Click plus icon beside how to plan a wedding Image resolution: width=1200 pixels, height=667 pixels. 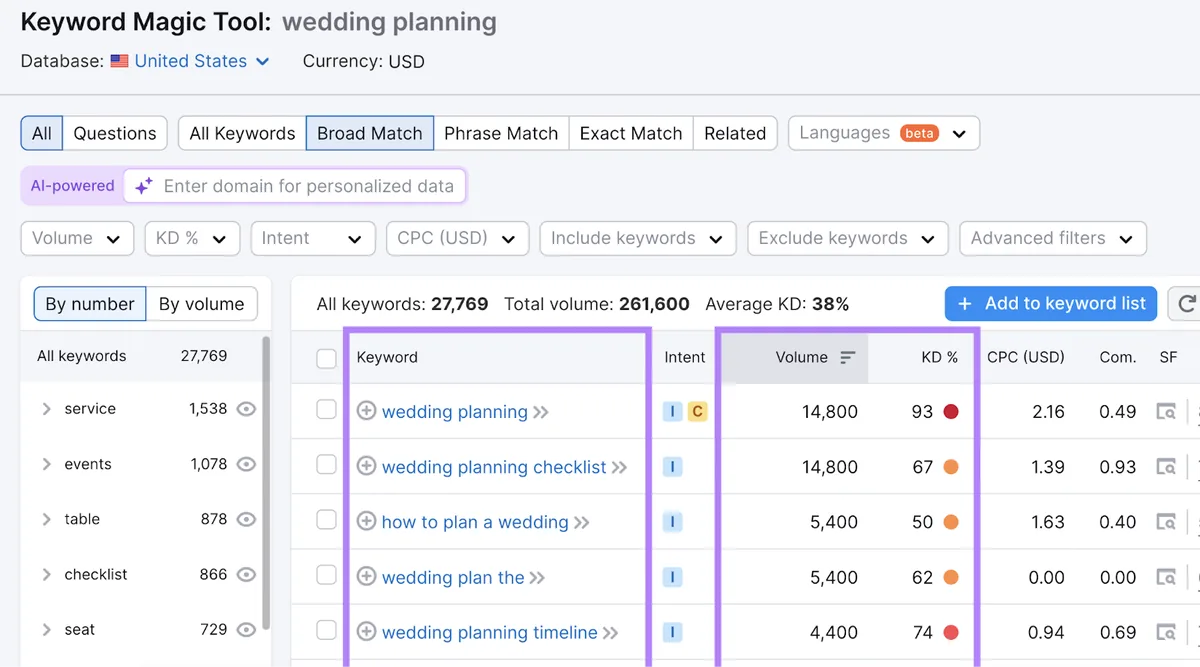coord(366,521)
